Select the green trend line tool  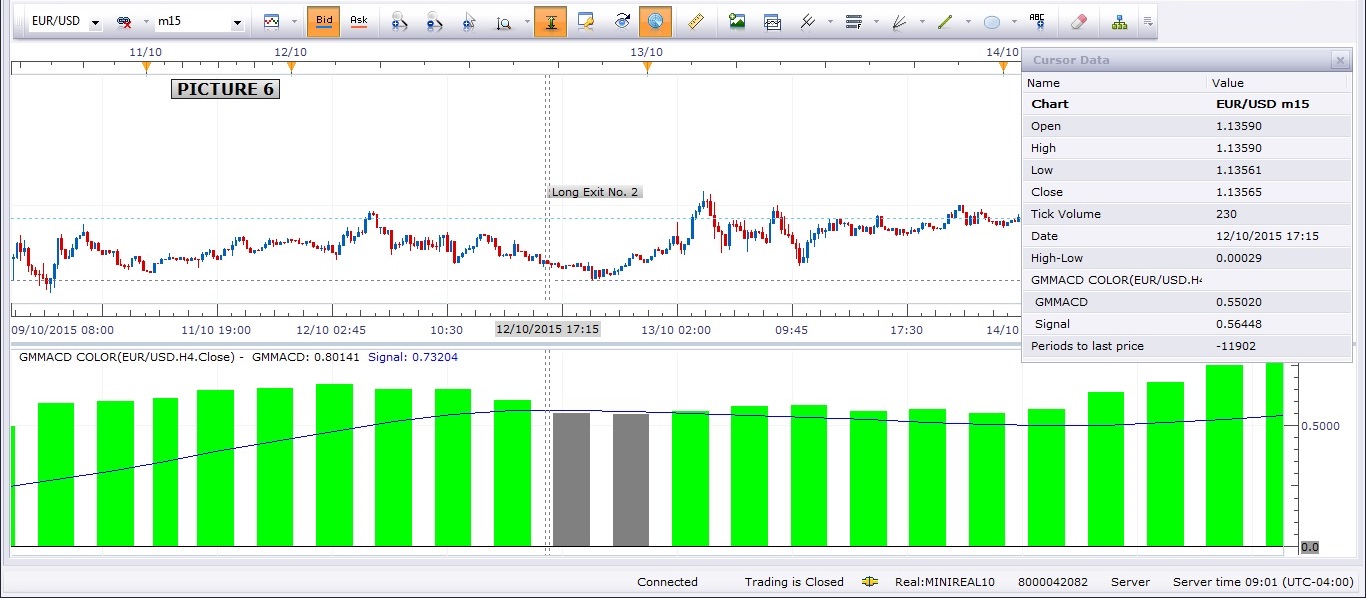pos(945,21)
